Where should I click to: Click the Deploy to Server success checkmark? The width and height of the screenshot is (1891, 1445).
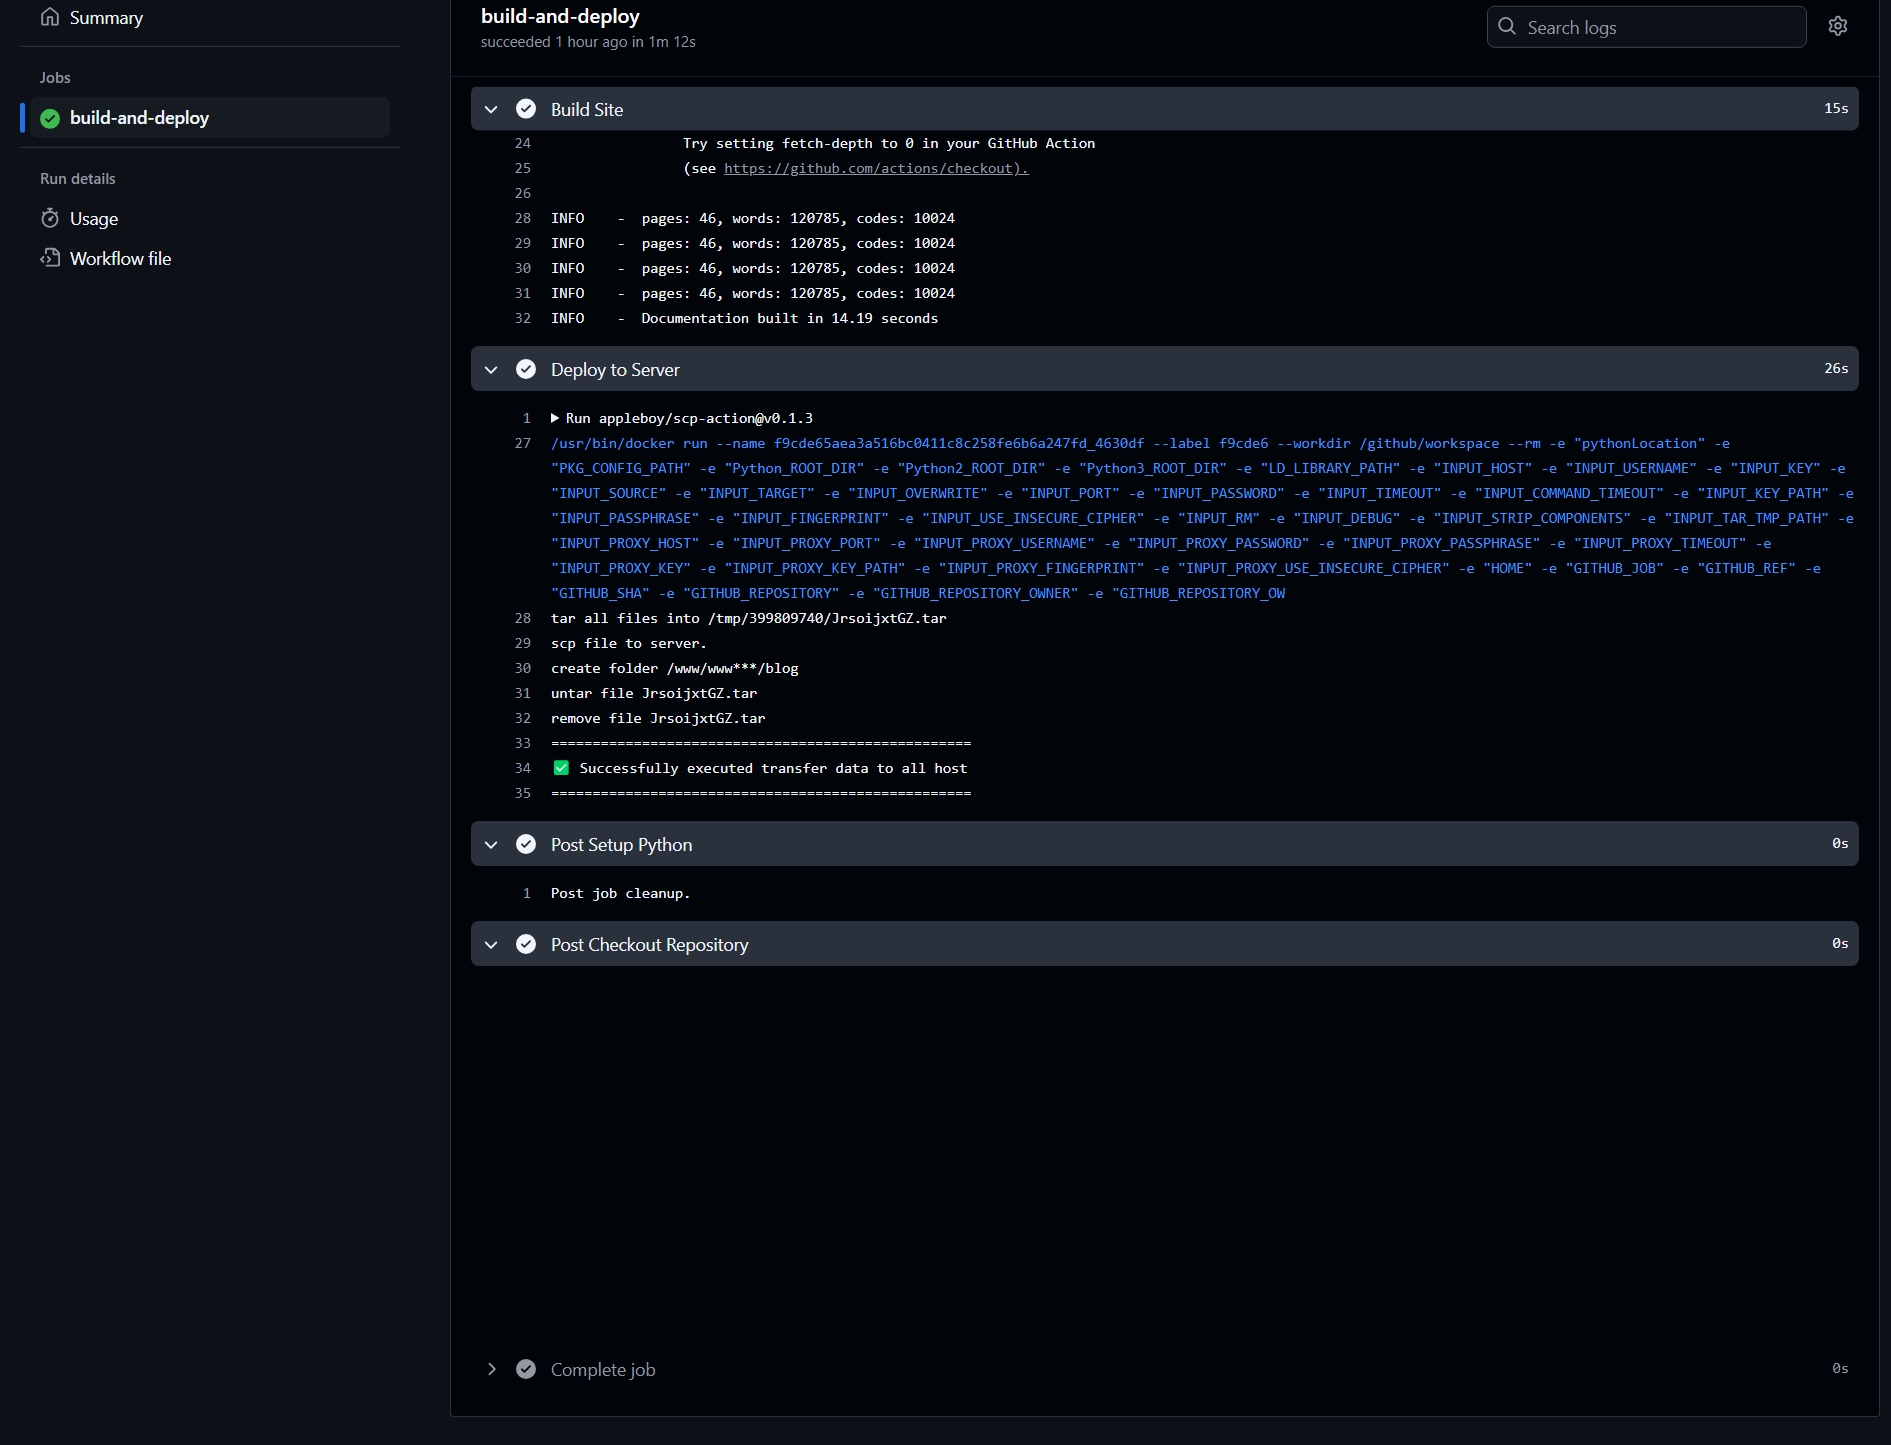[x=526, y=369]
